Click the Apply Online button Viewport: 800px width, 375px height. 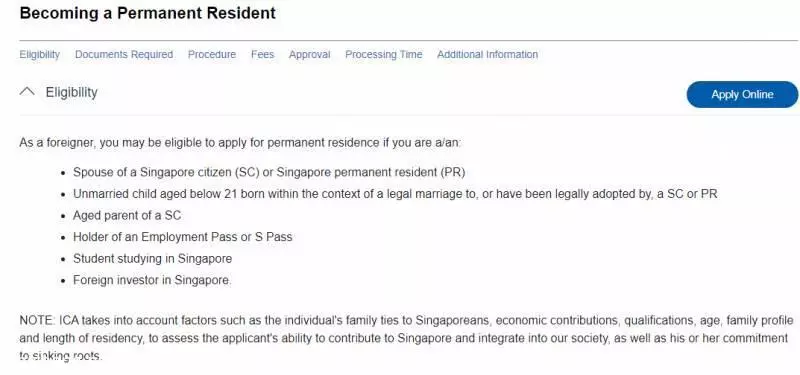tap(742, 94)
